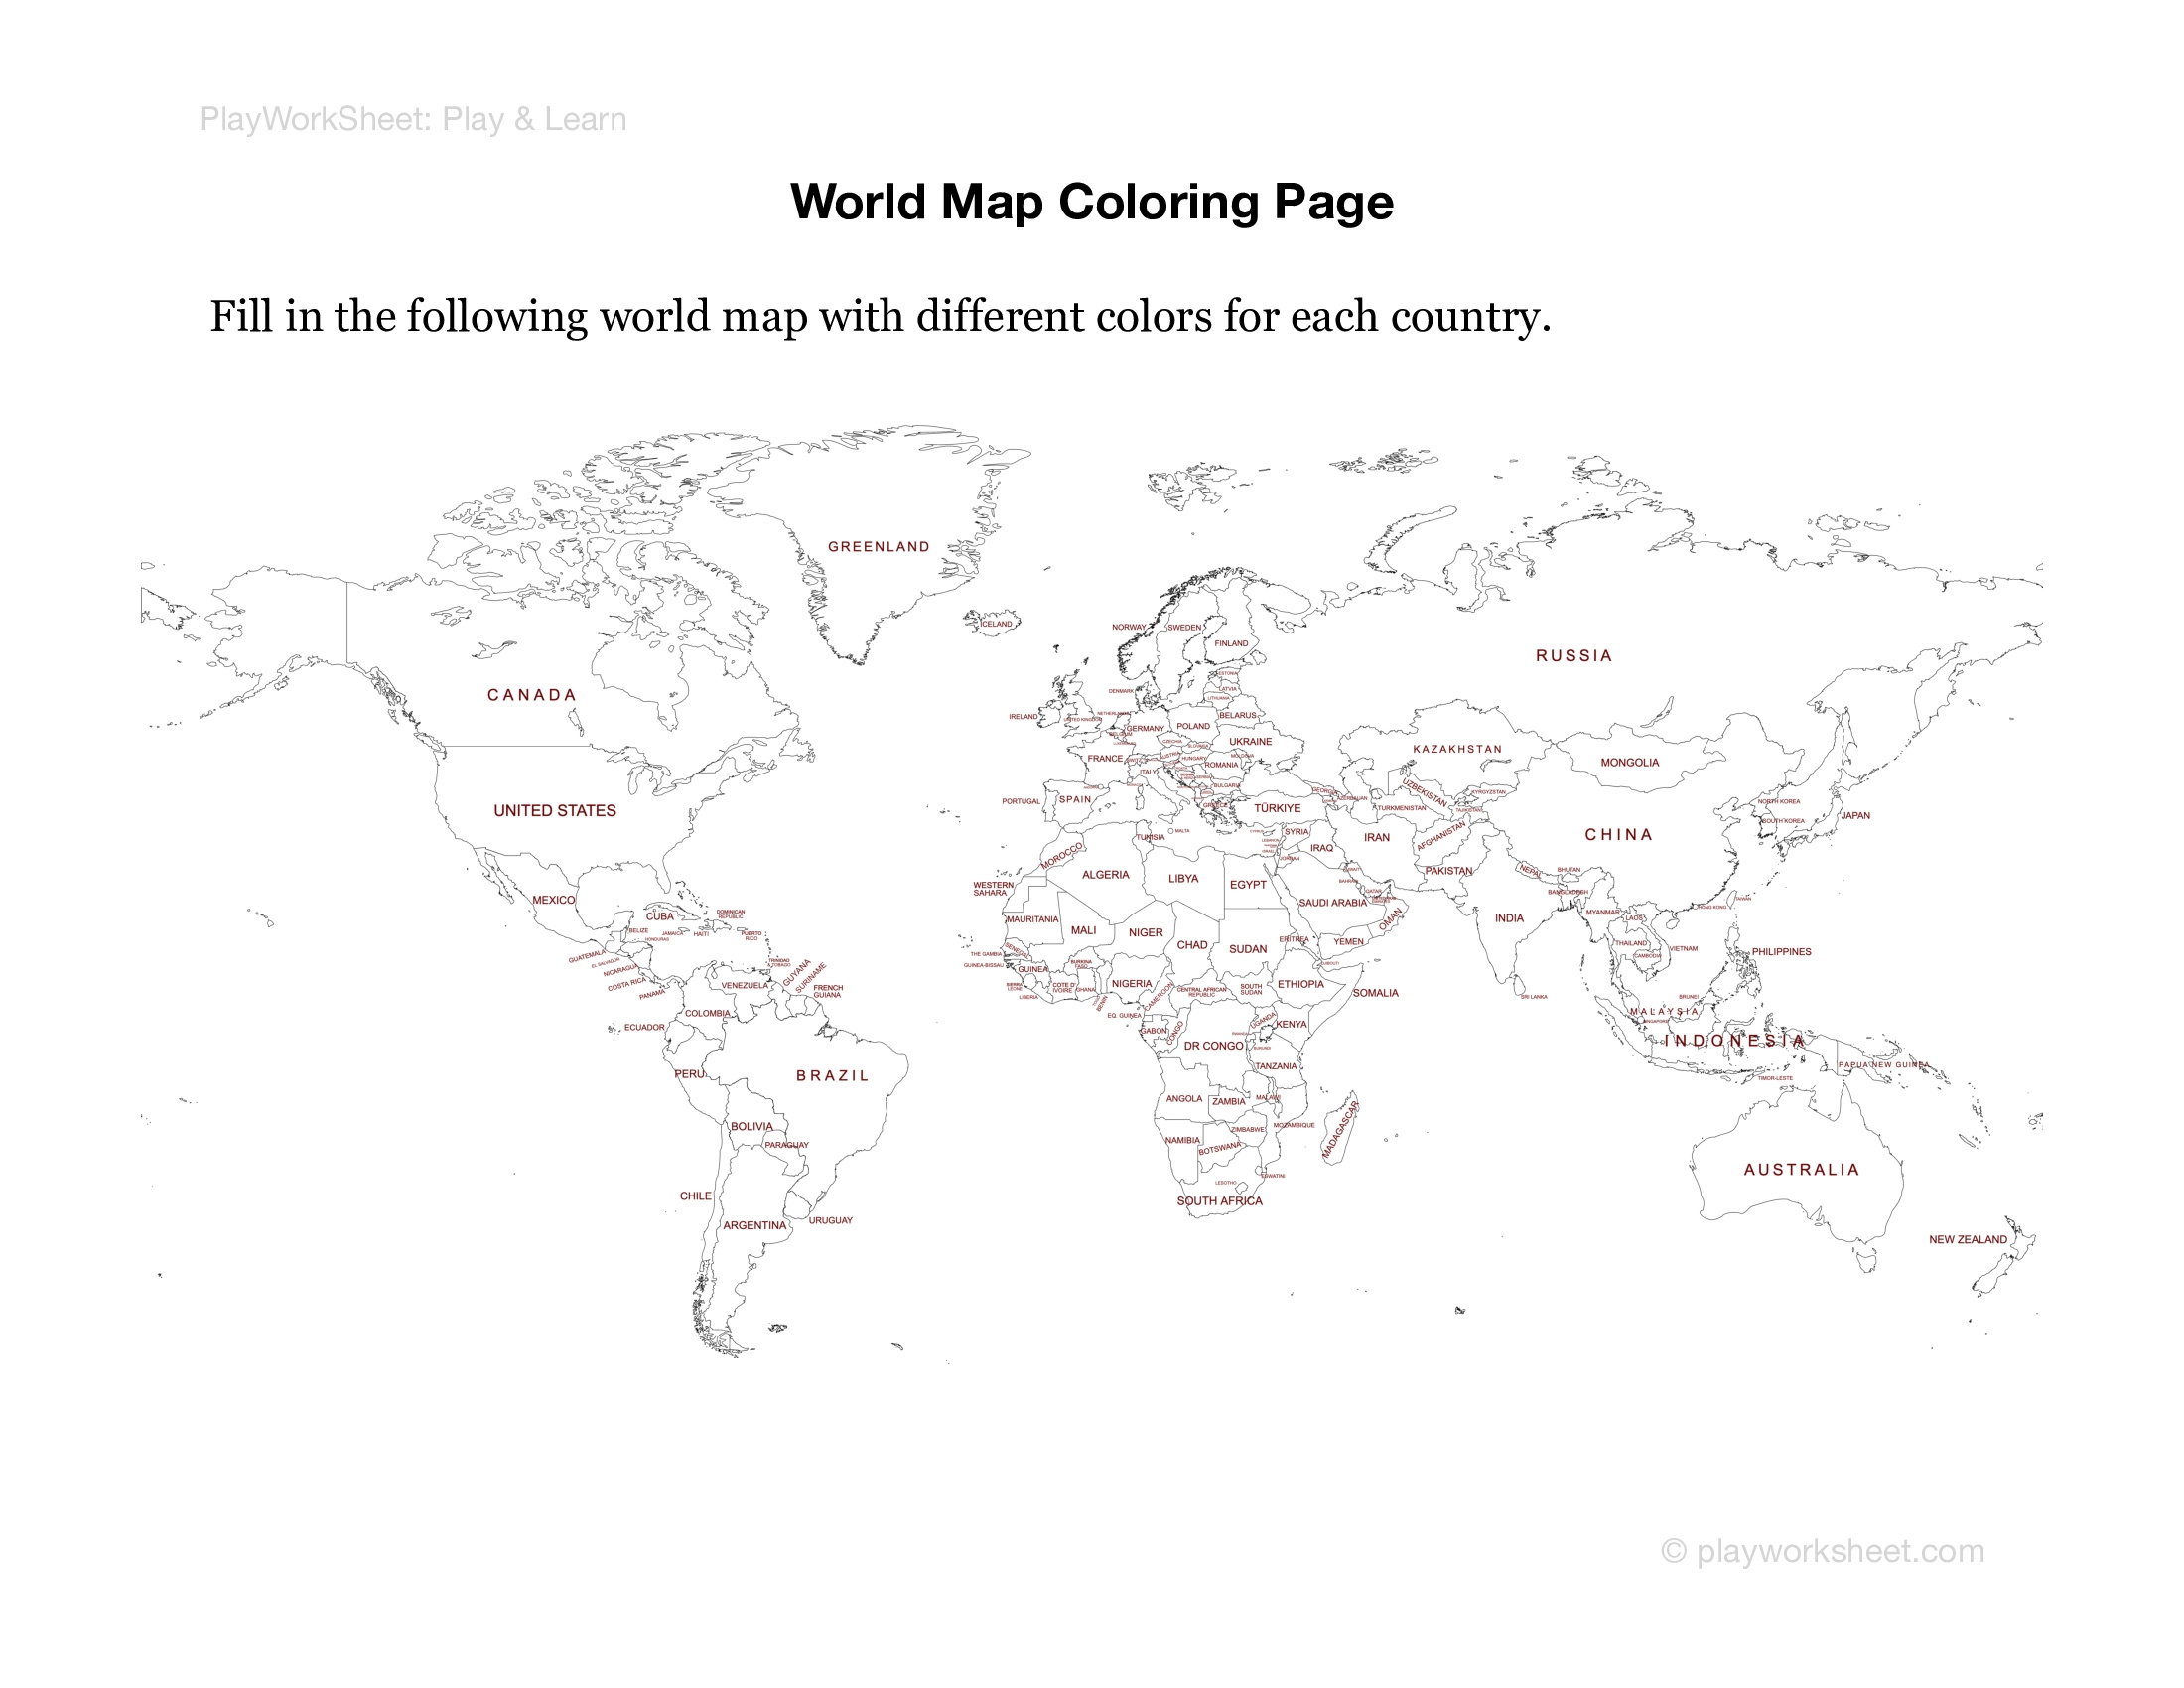
Task: Click the PlayWorkSheet: Play & Learn header
Action: [412, 119]
